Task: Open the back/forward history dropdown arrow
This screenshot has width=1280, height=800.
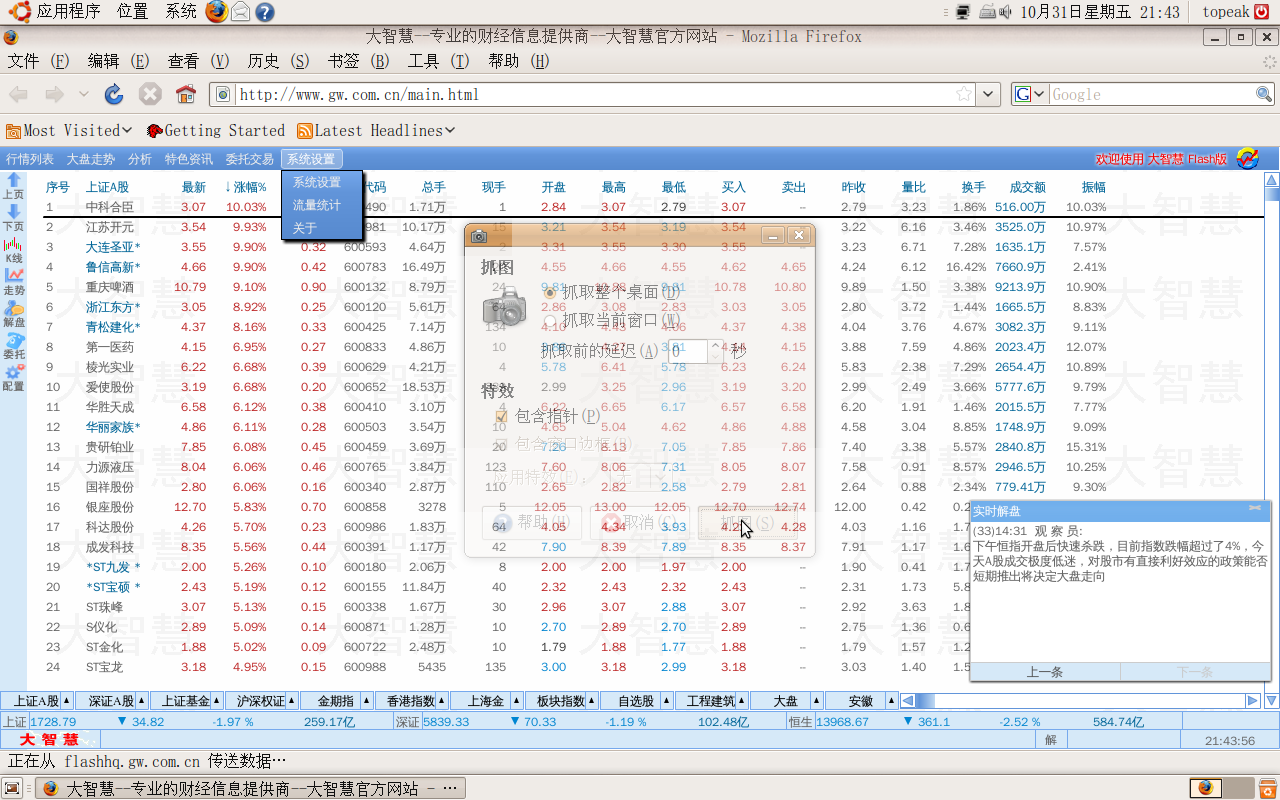Action: click(83, 94)
